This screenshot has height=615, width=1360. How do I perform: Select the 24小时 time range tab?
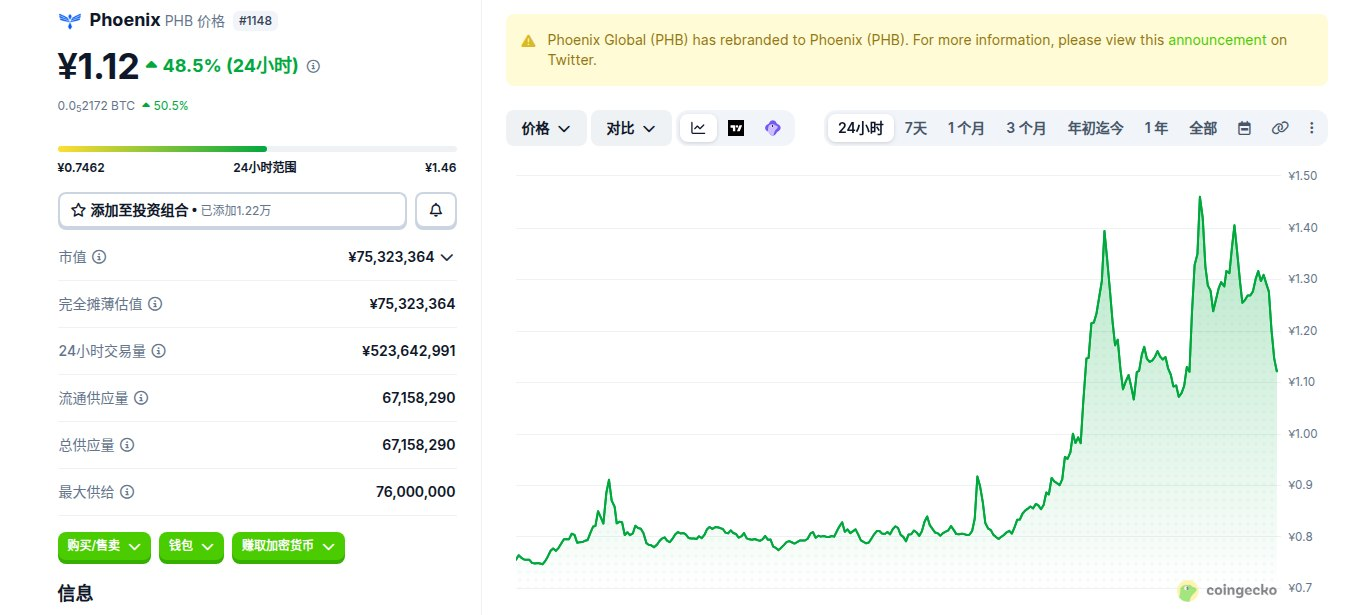tap(860, 128)
